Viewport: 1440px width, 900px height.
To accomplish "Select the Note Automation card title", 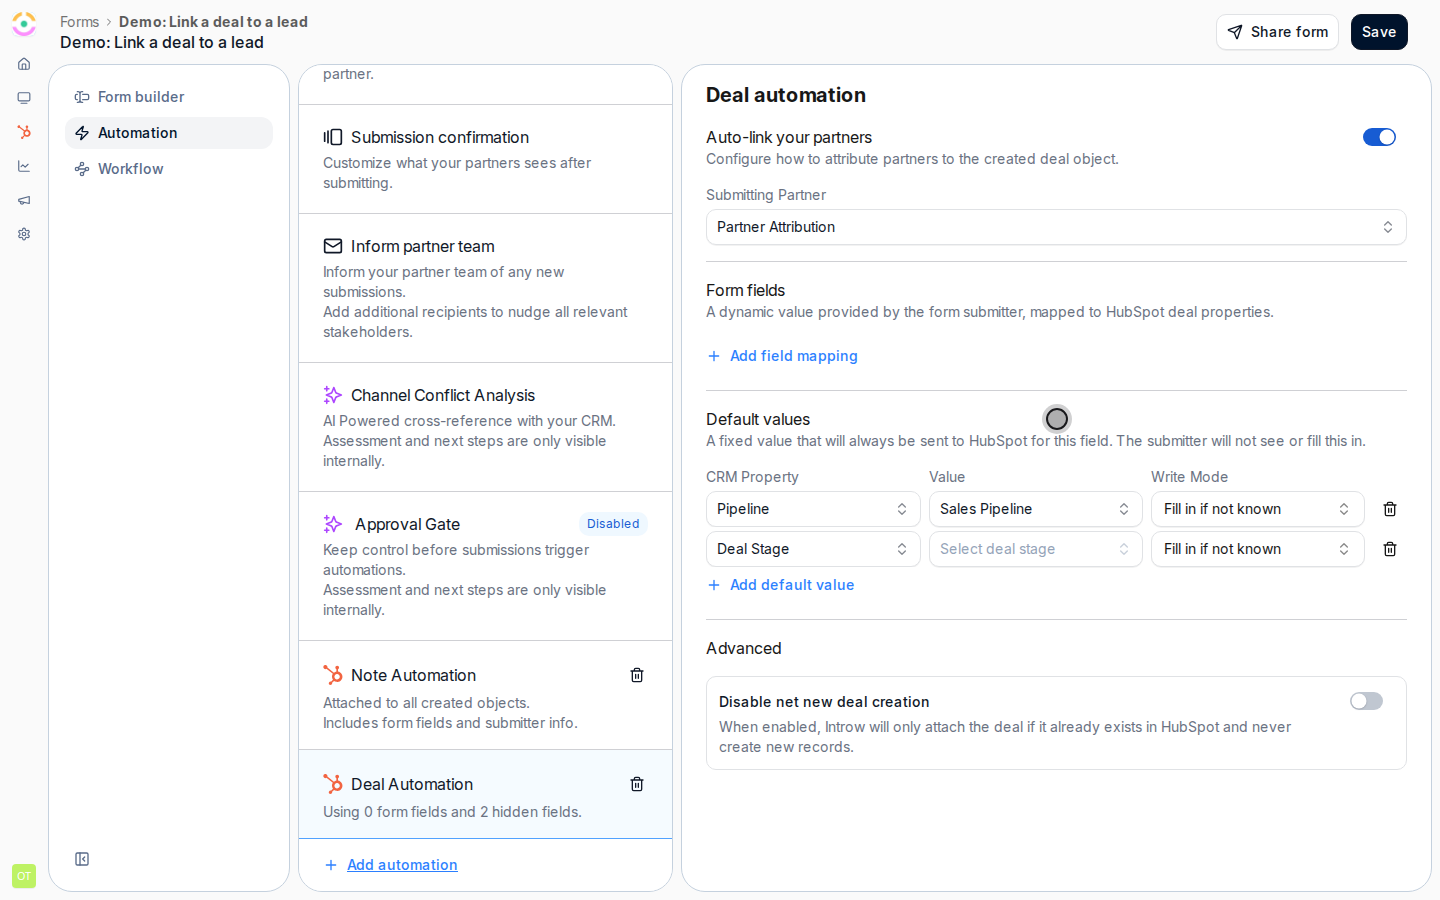I will tap(413, 675).
